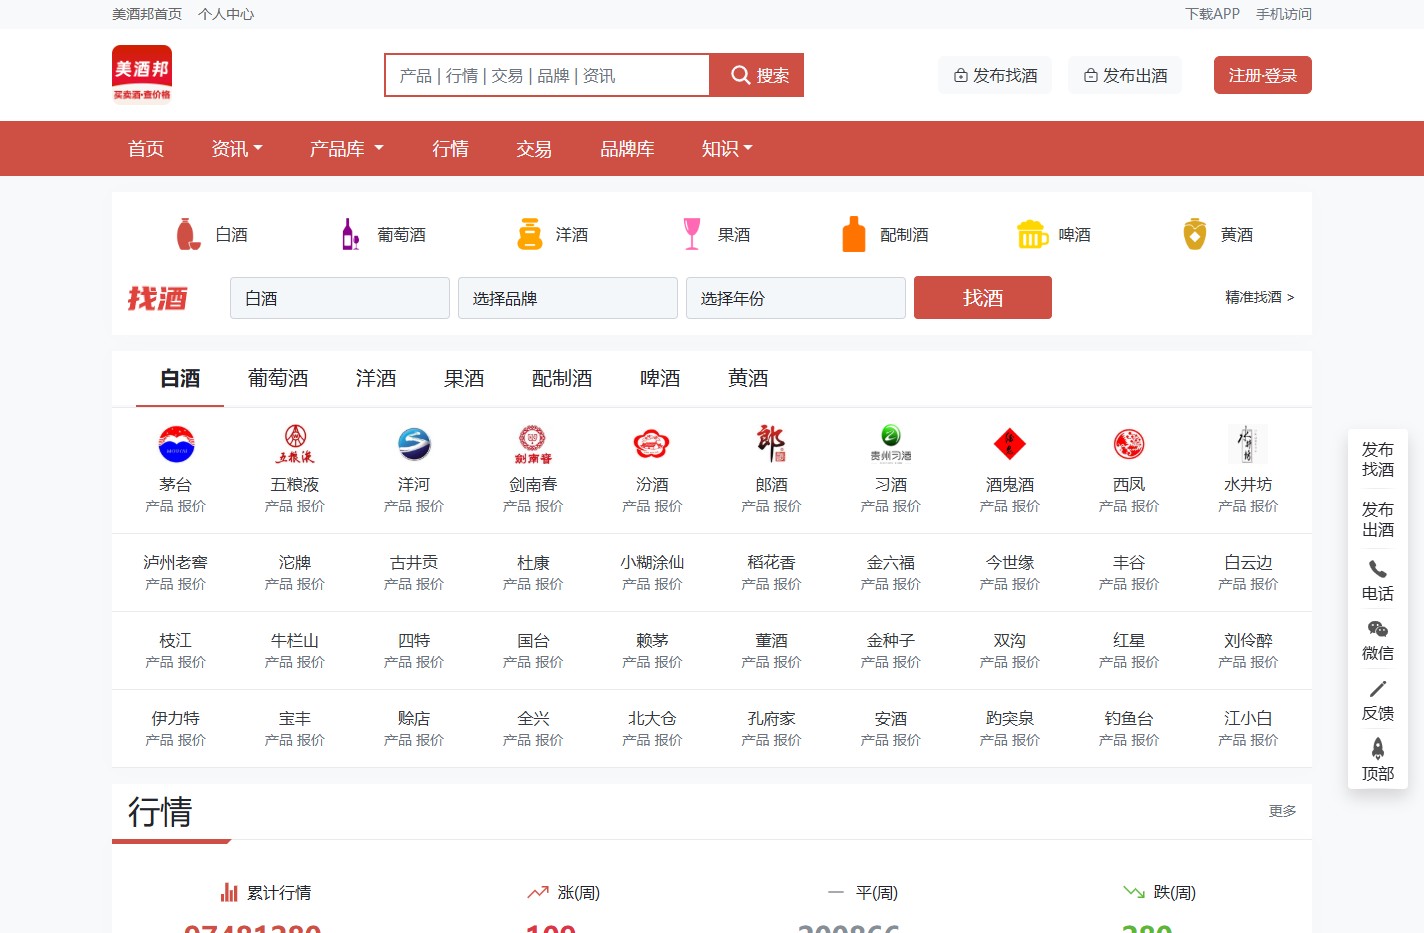The width and height of the screenshot is (1424, 933).
Task: Open the 郎酒 brand logo
Action: 771,444
